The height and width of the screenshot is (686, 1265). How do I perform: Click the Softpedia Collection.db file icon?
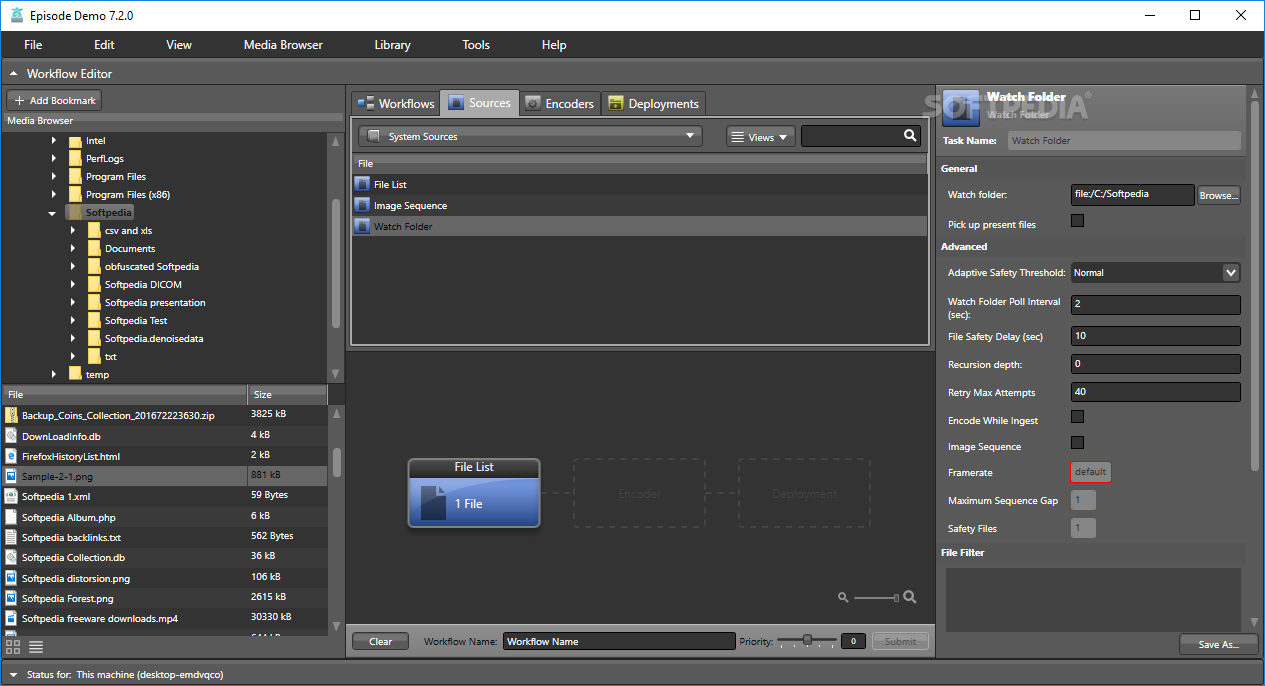[x=12, y=557]
